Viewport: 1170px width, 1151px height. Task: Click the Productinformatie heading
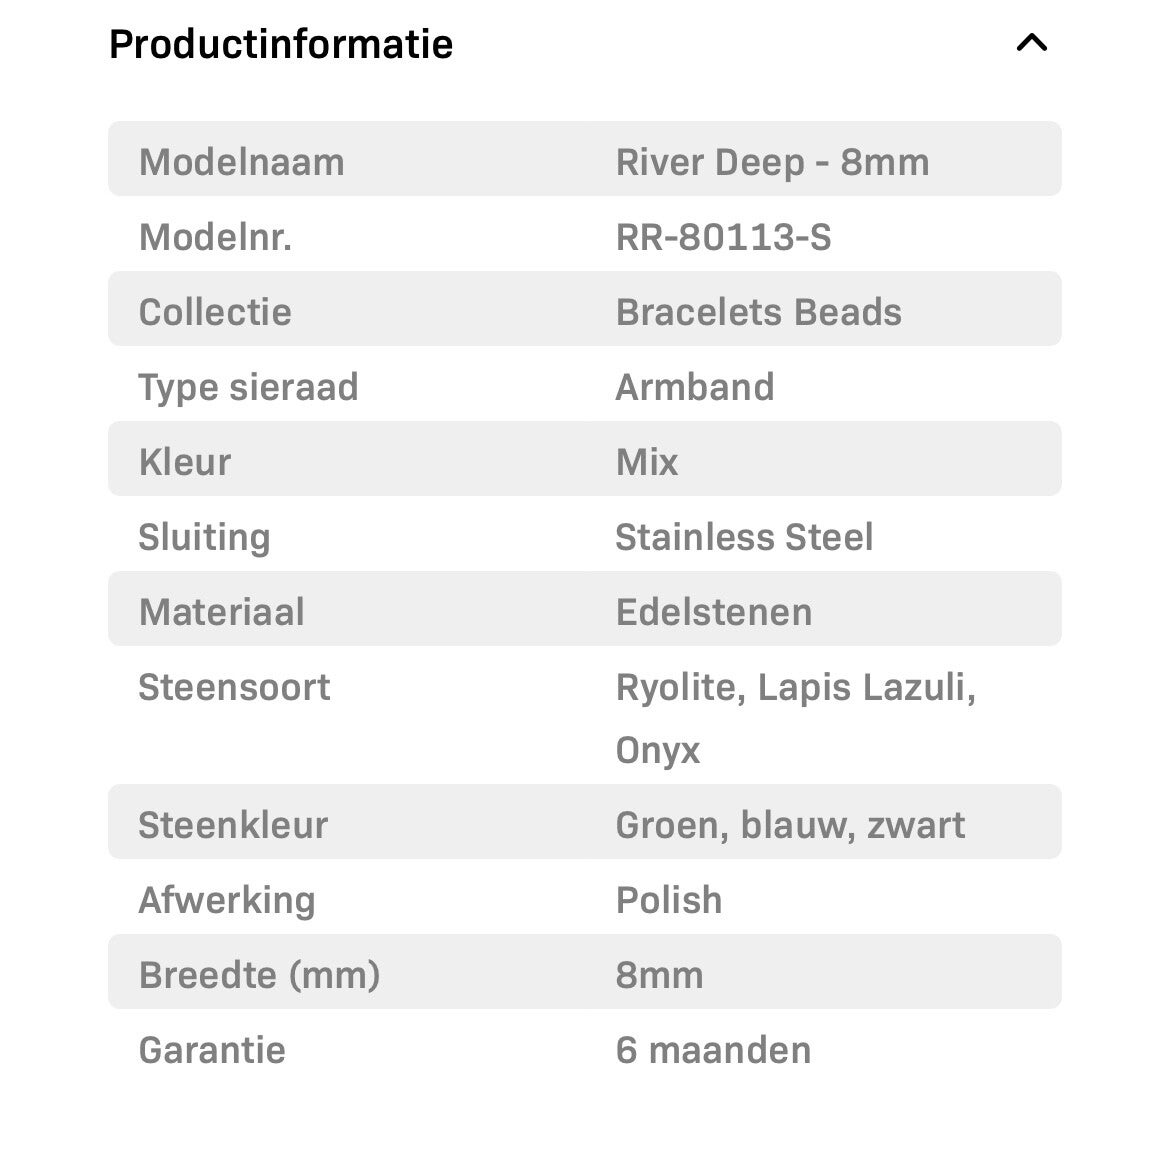point(281,44)
